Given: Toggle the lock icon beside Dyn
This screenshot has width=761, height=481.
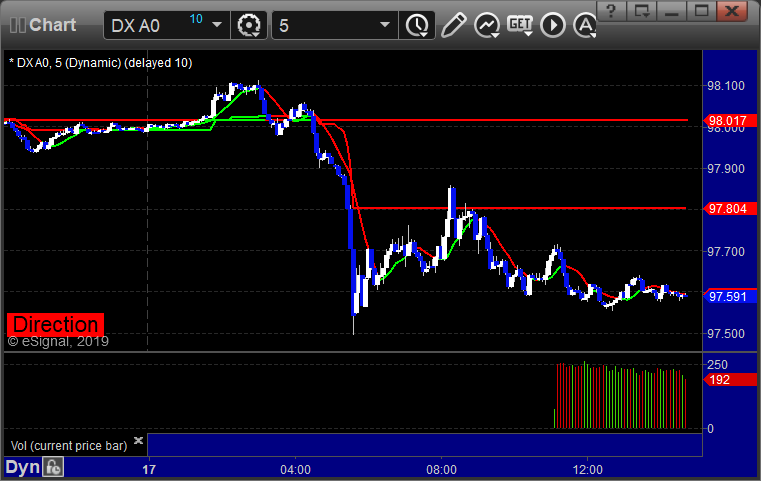Looking at the screenshot, I should point(53,467).
